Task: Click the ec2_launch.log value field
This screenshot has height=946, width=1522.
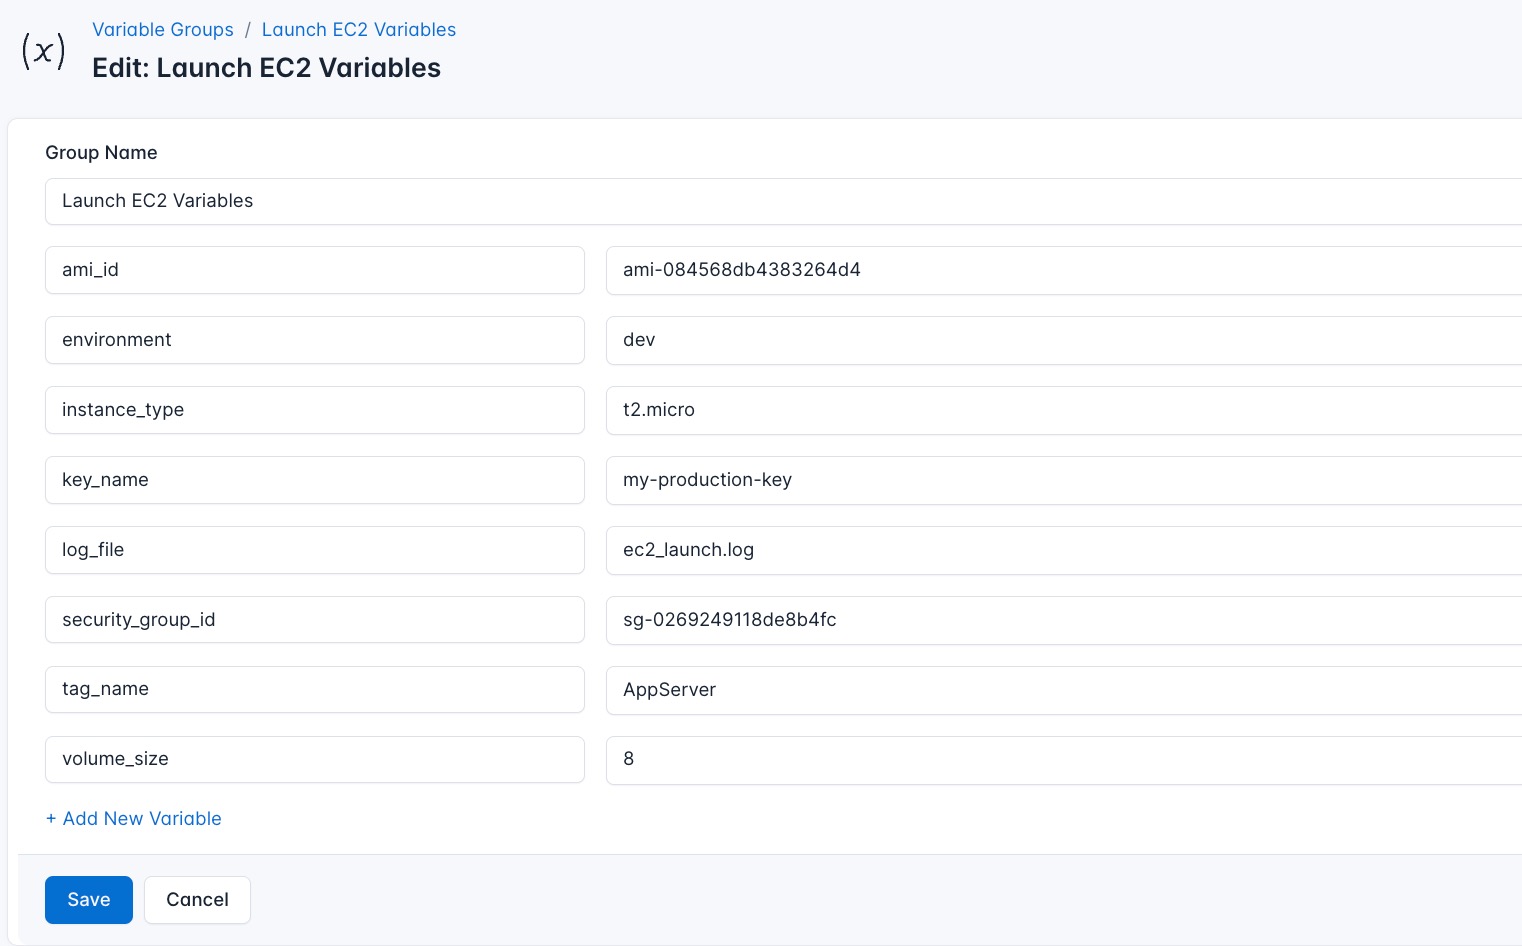Action: (x=900, y=550)
